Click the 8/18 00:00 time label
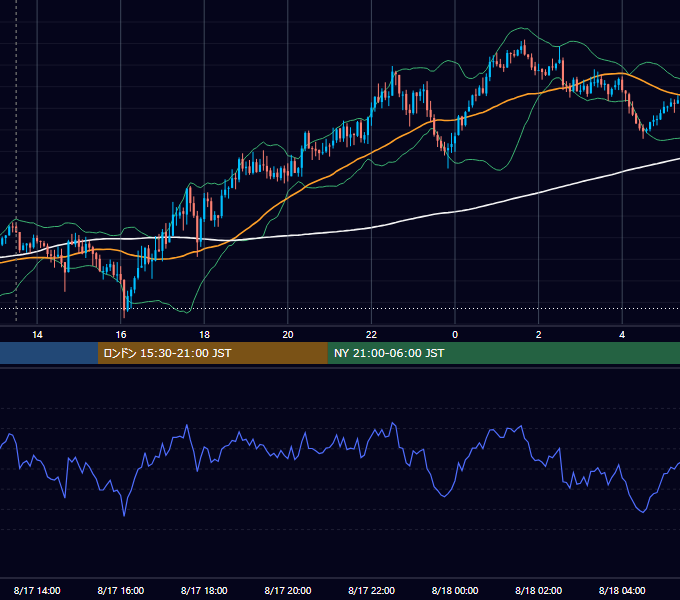This screenshot has width=680, height=600. (455, 590)
